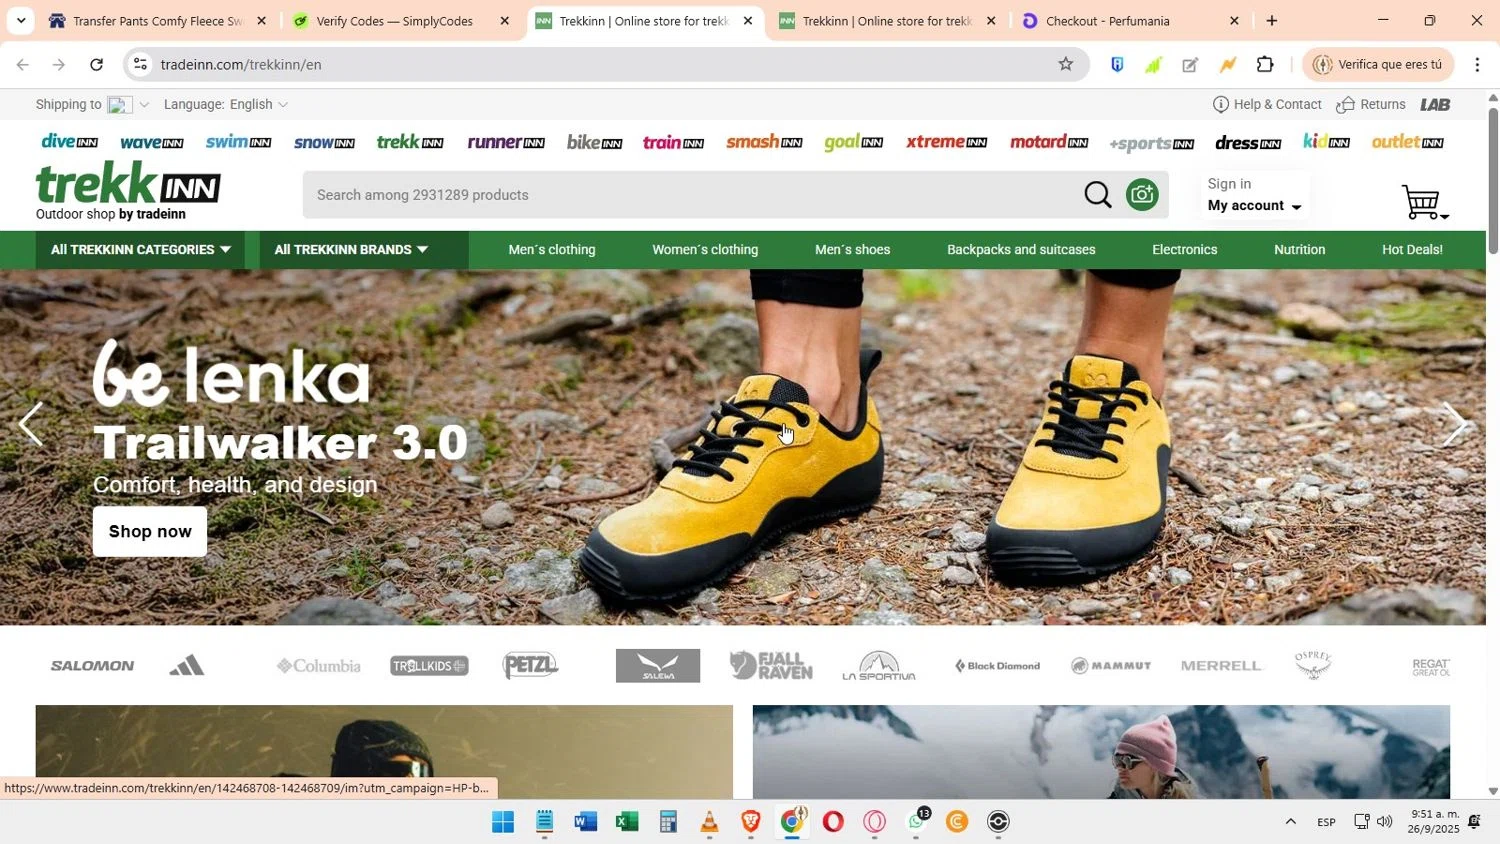Open the xtremeinn store logo
The width and height of the screenshot is (1500, 844).
pyautogui.click(x=946, y=142)
